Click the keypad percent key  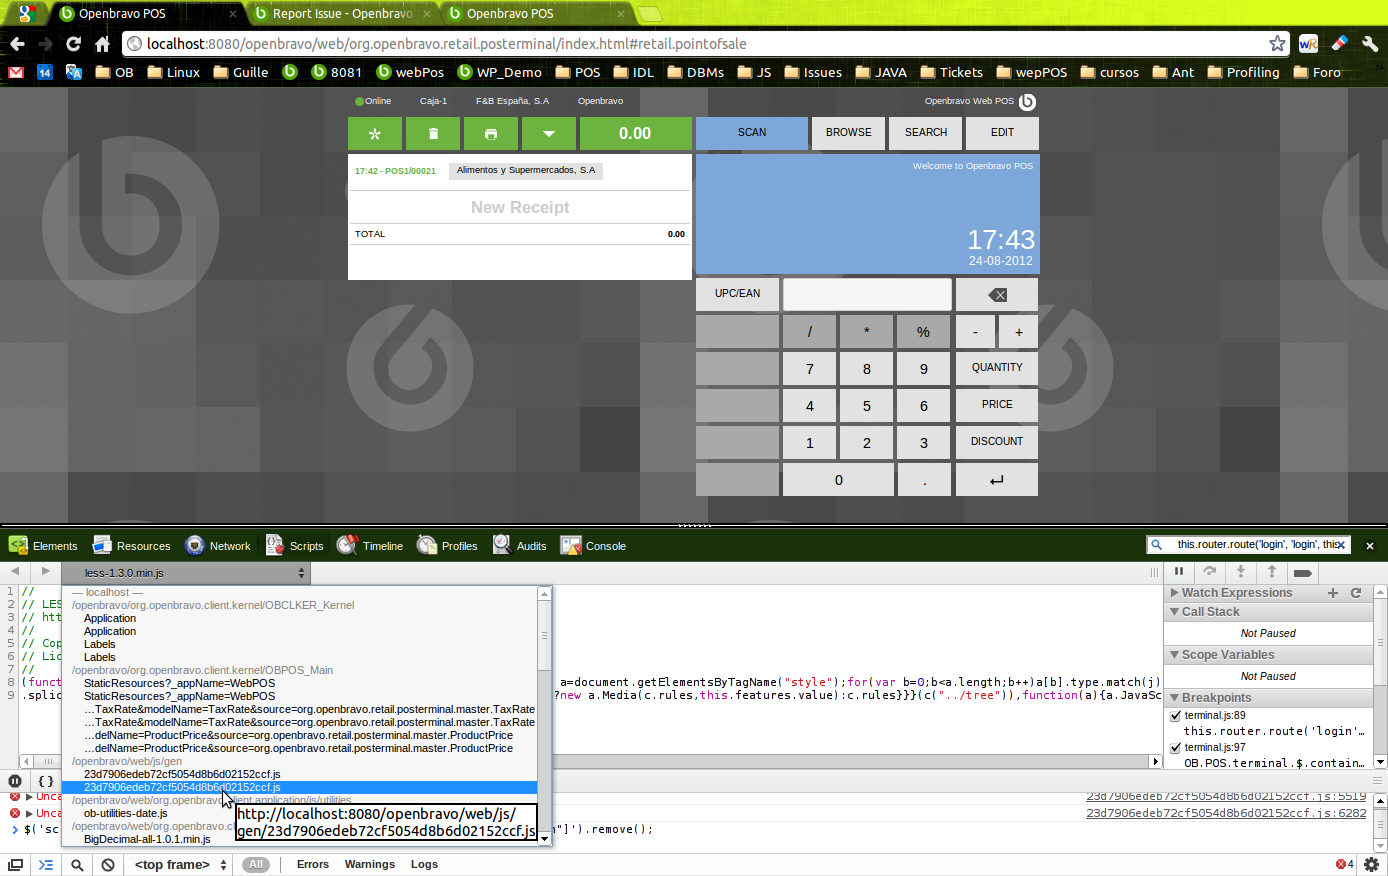coord(923,332)
